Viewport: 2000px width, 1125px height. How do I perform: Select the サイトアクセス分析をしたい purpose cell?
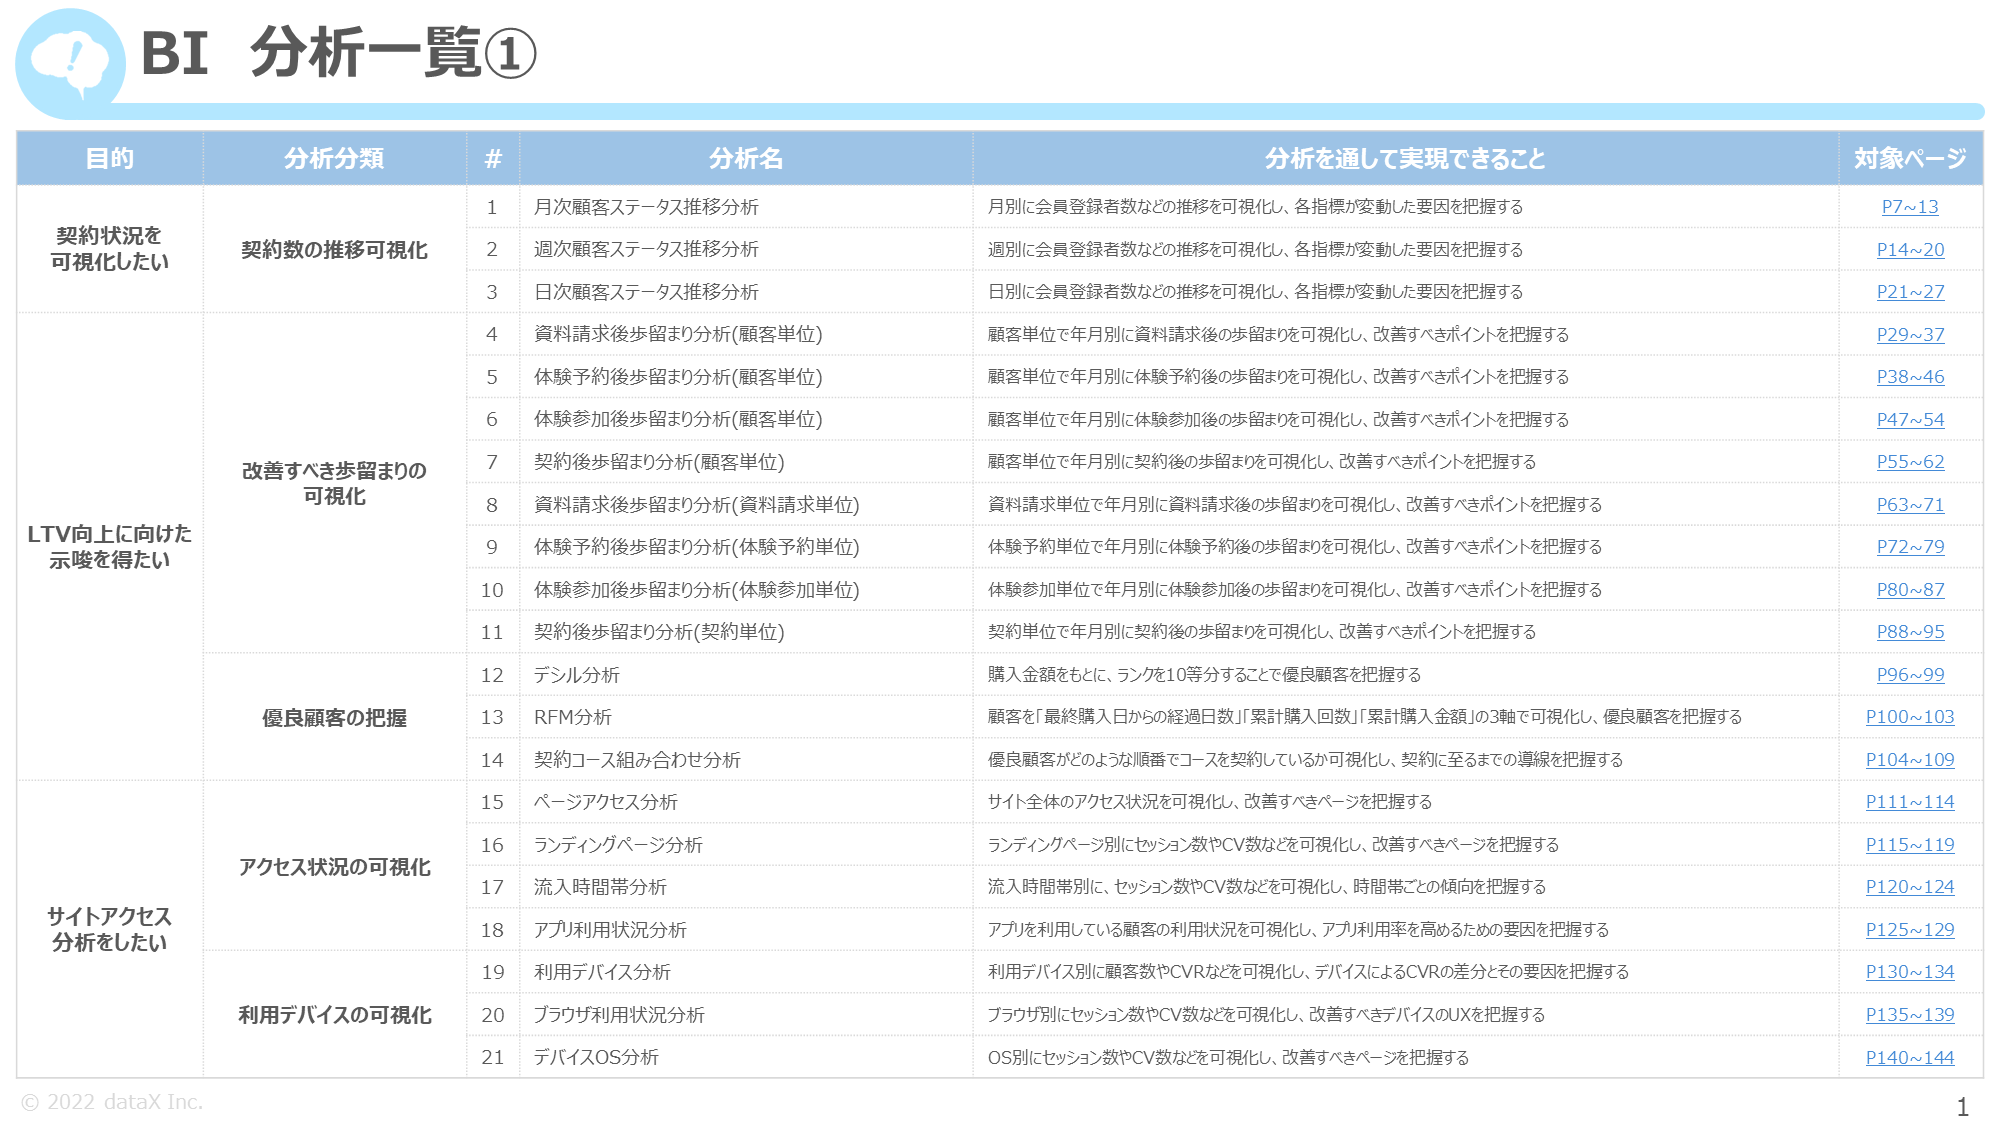110,929
